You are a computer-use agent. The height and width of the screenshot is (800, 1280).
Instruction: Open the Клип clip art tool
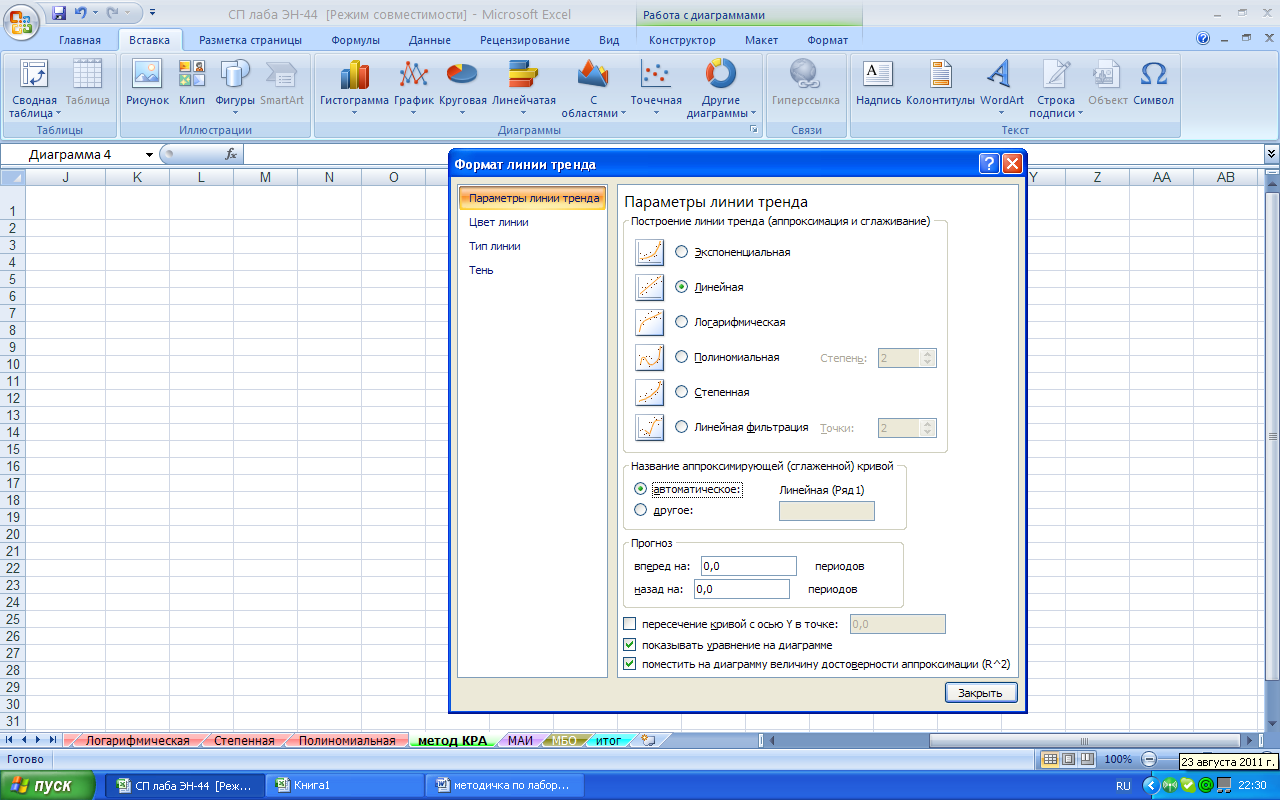[x=192, y=83]
